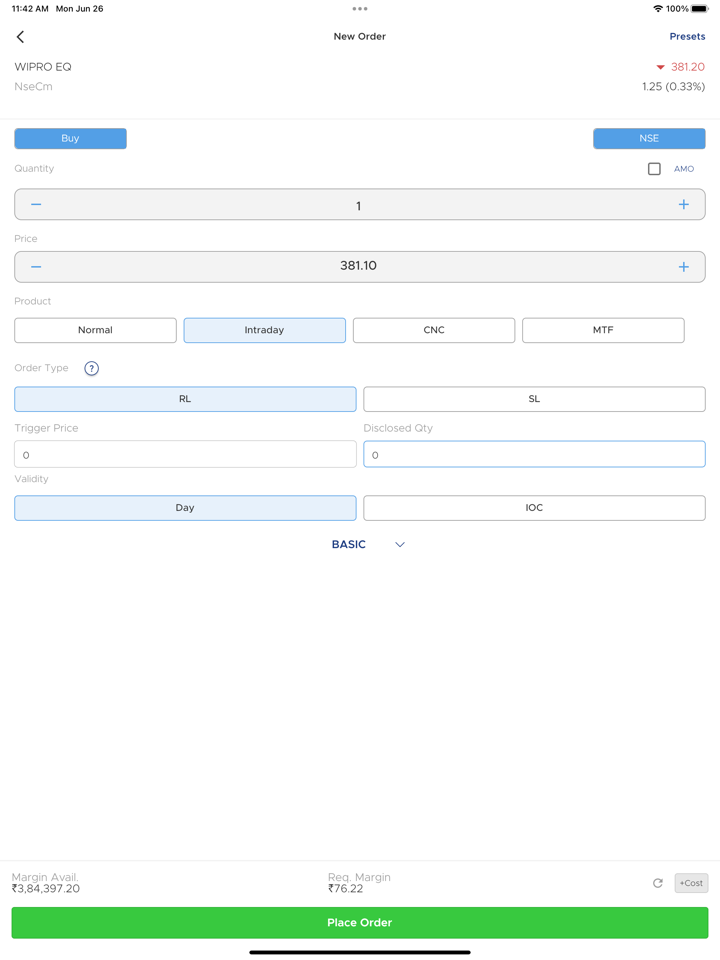This screenshot has width=720, height=960.
Task: Decrease quantity with the minus icon
Action: point(36,205)
